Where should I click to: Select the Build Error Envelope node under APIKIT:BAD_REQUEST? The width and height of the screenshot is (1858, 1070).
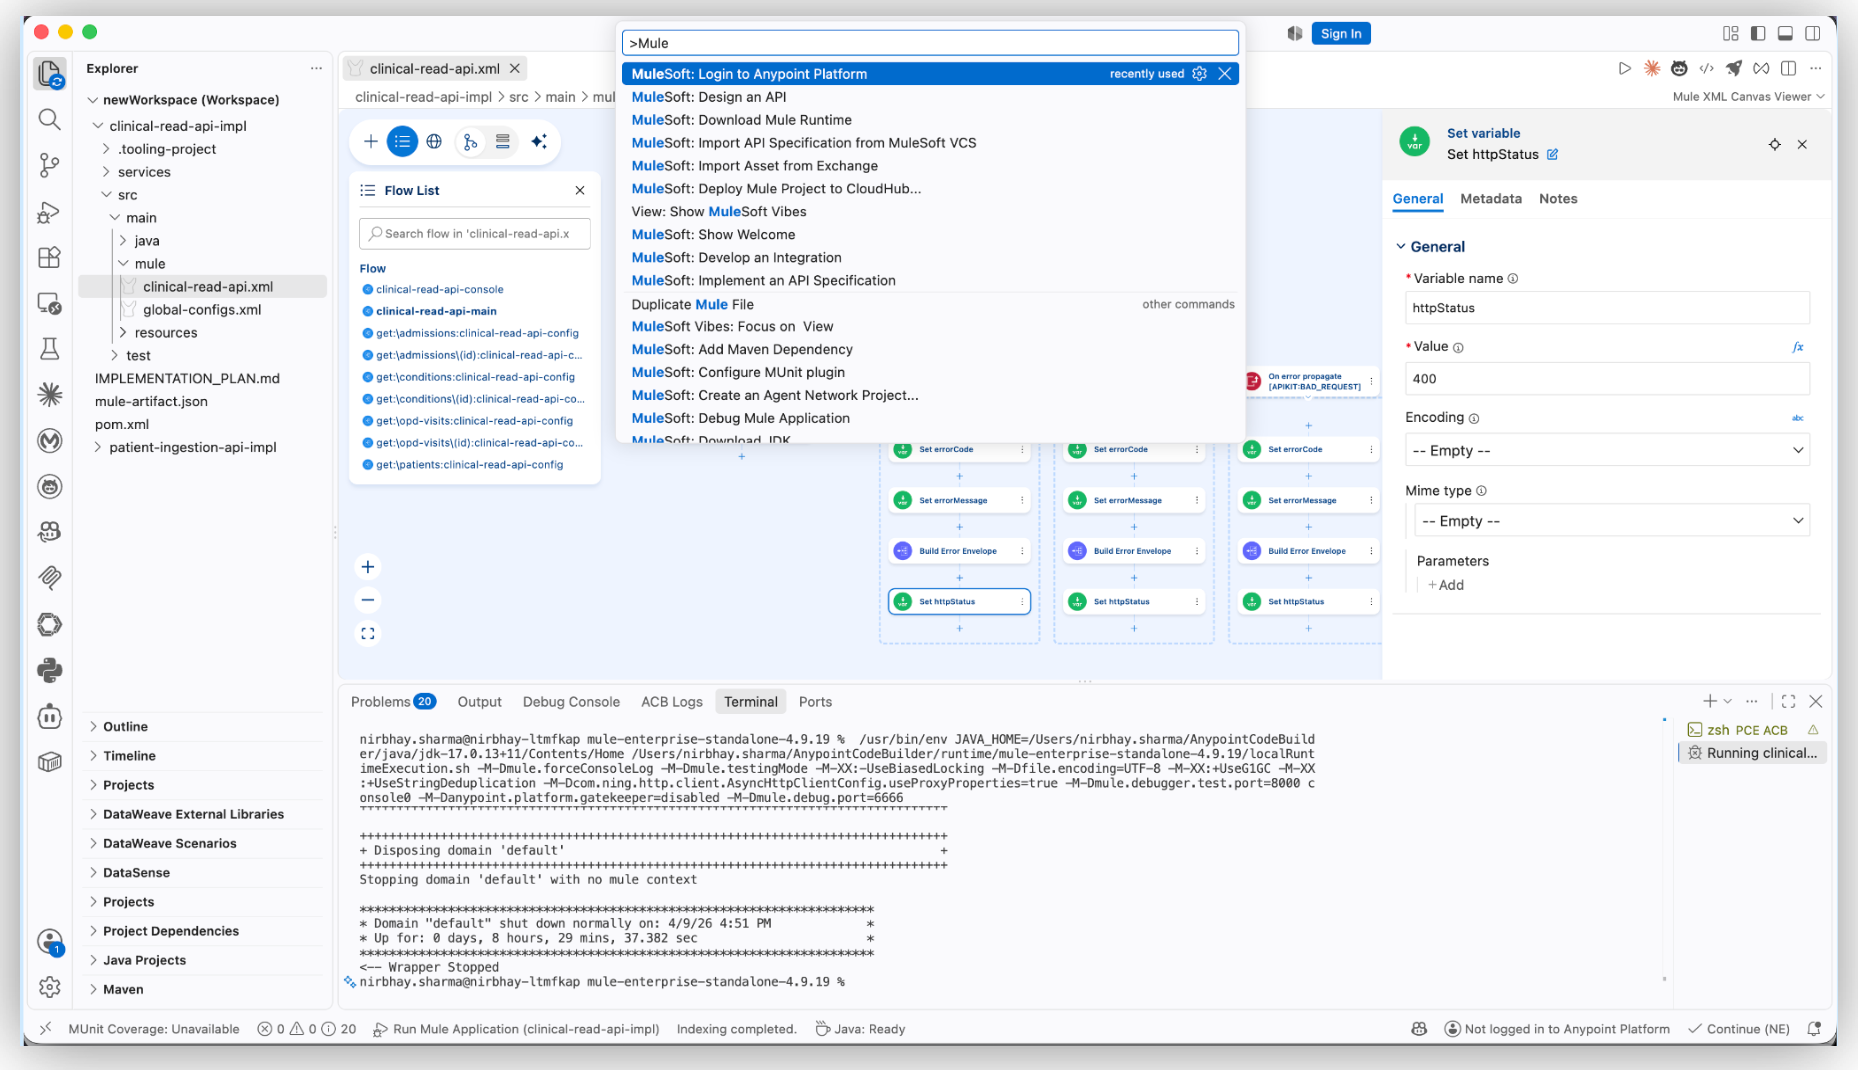(x=1307, y=551)
